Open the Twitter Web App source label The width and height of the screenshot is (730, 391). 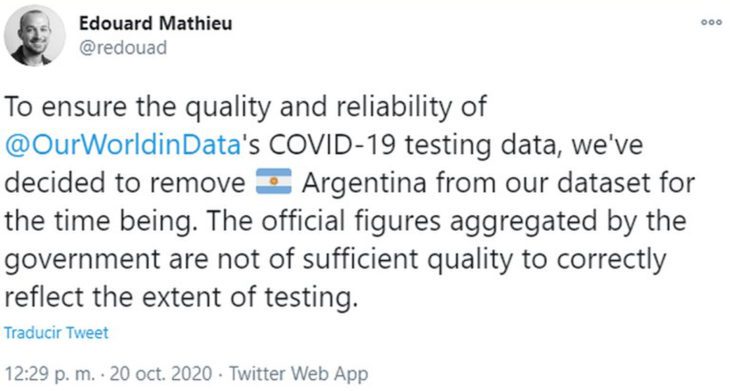click(298, 373)
